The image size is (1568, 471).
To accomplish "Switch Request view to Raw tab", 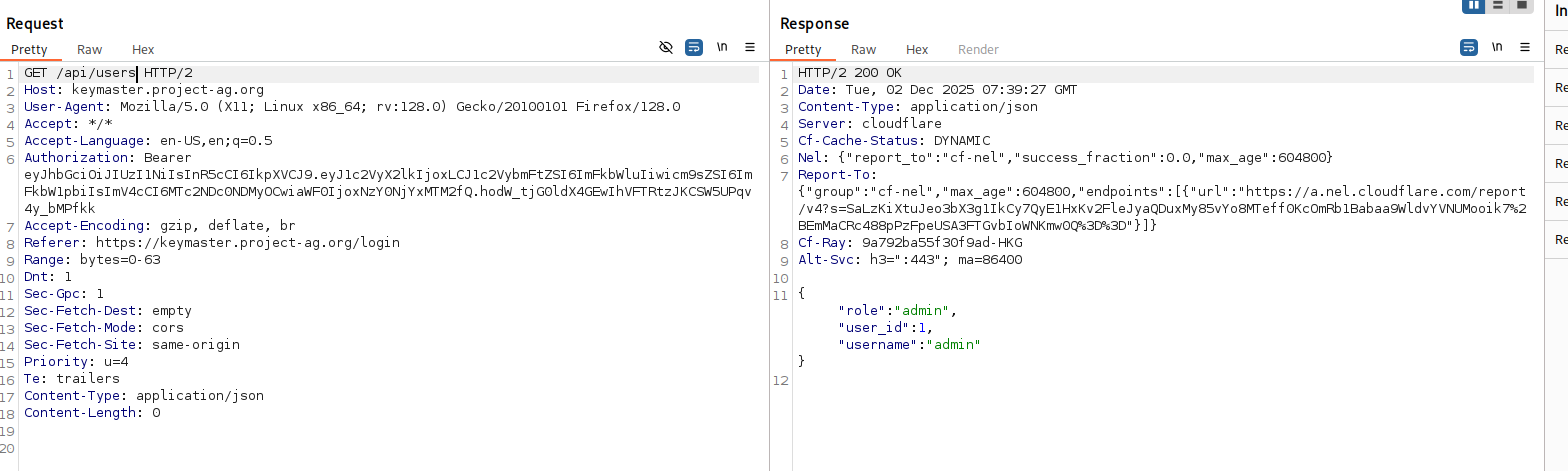I will (89, 49).
